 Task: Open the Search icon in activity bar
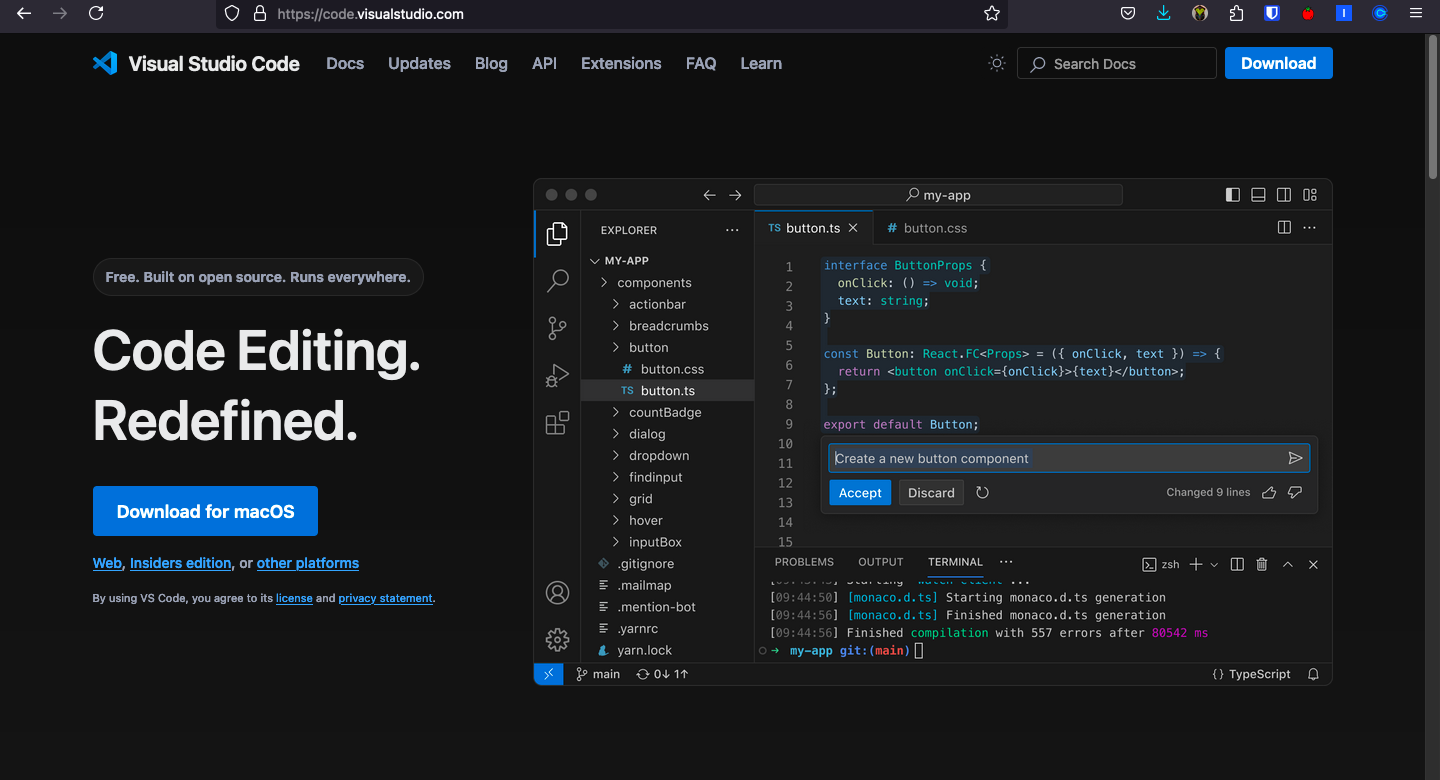coord(557,281)
